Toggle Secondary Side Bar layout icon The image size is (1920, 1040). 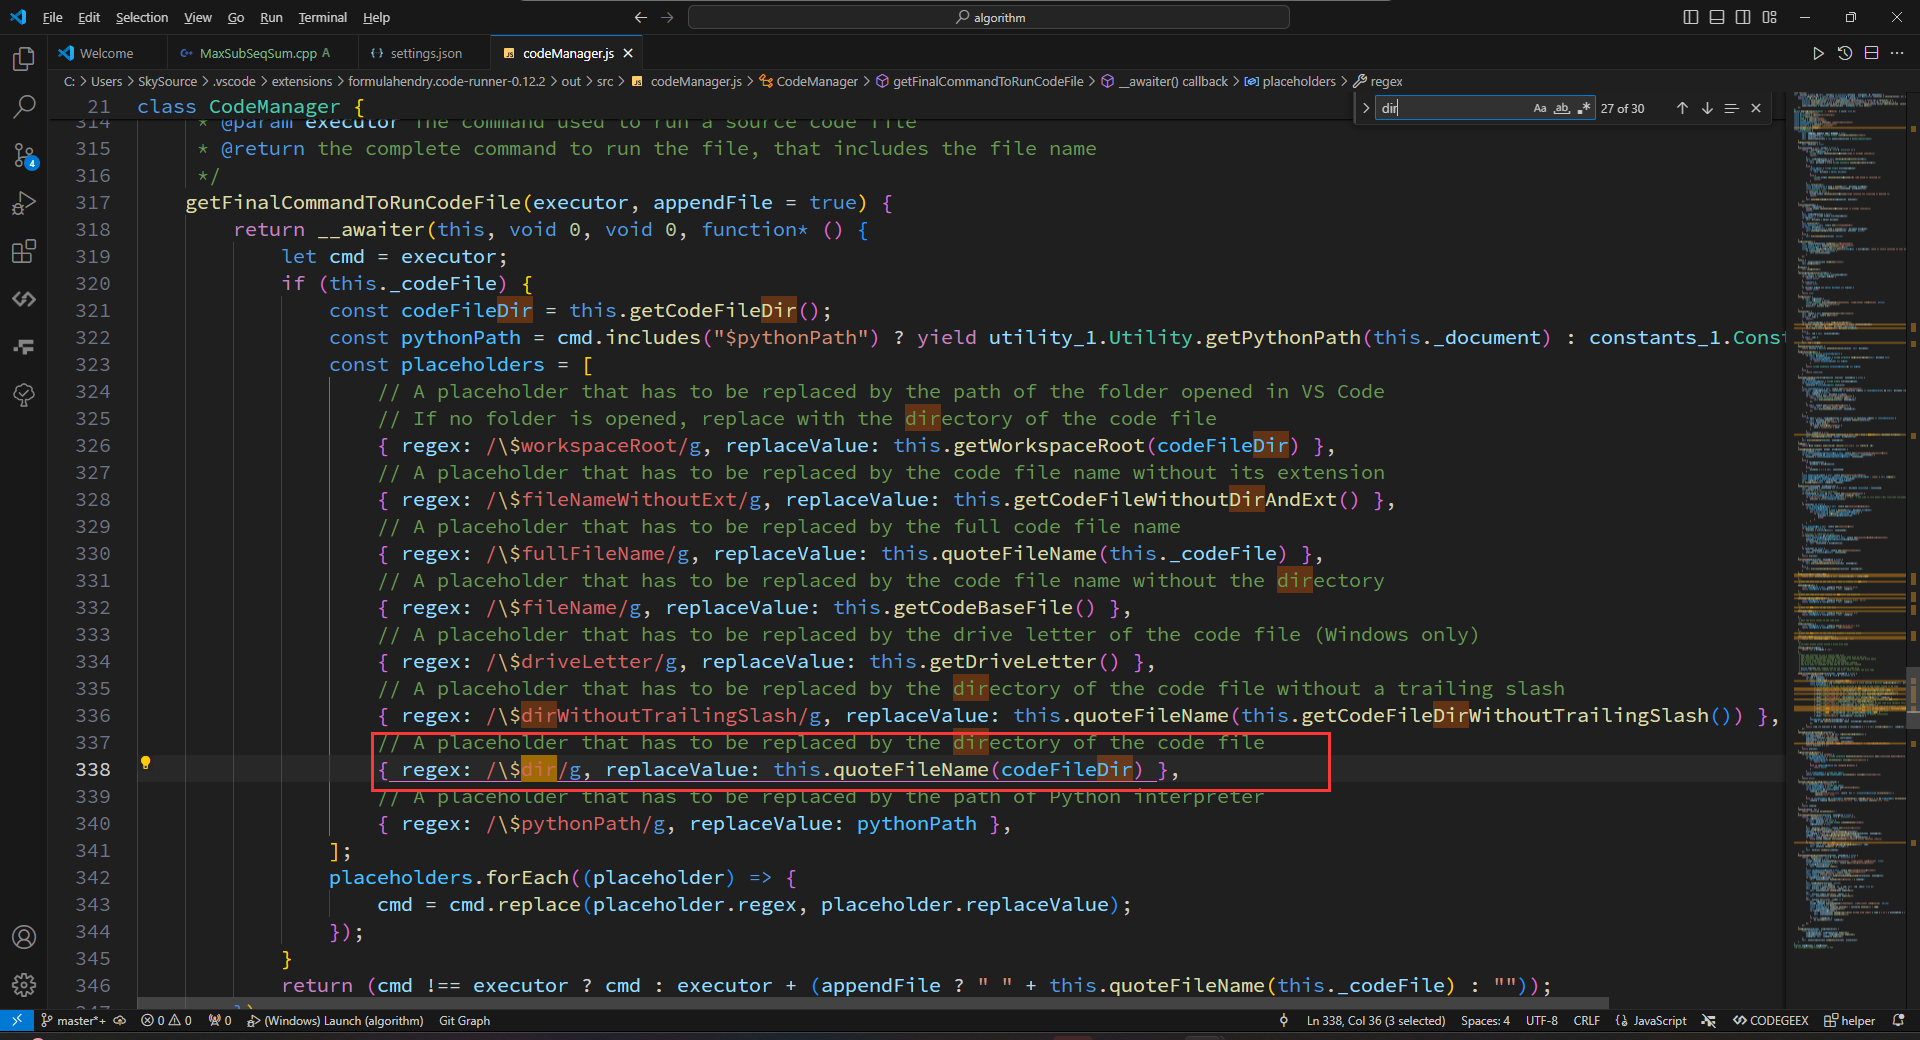pos(1743,17)
